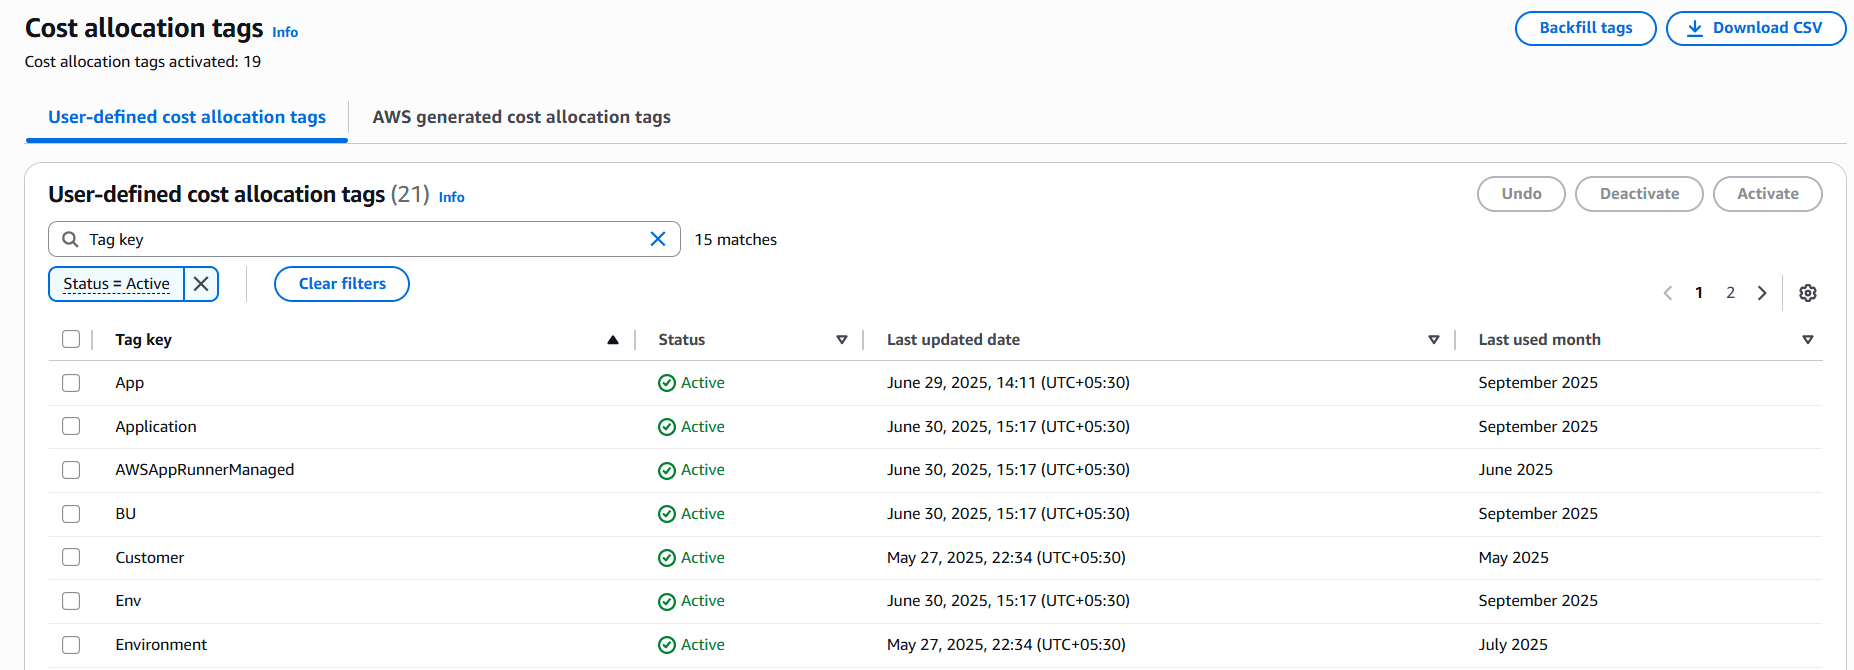Click Clear filters button
1854x670 pixels.
click(342, 284)
